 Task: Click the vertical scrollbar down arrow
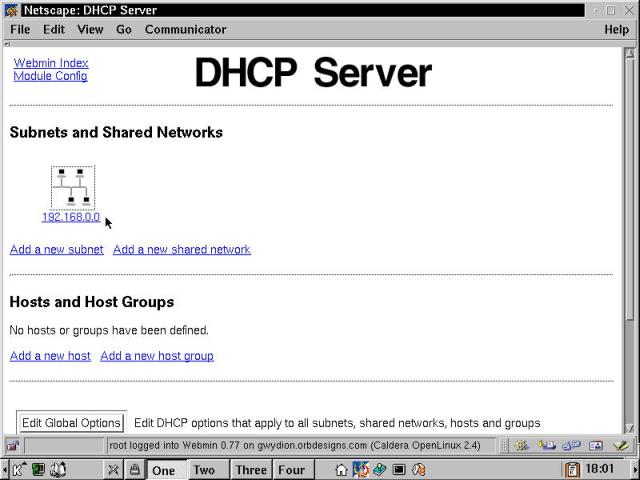pyautogui.click(x=629, y=427)
